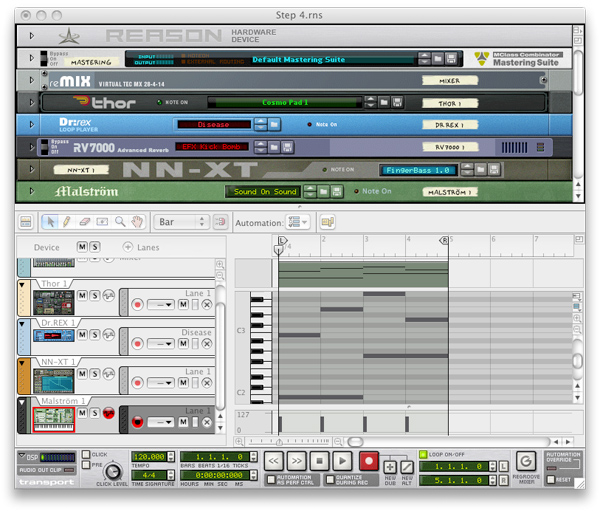
Task: Solo the Thor 1 track
Action: coord(95,295)
